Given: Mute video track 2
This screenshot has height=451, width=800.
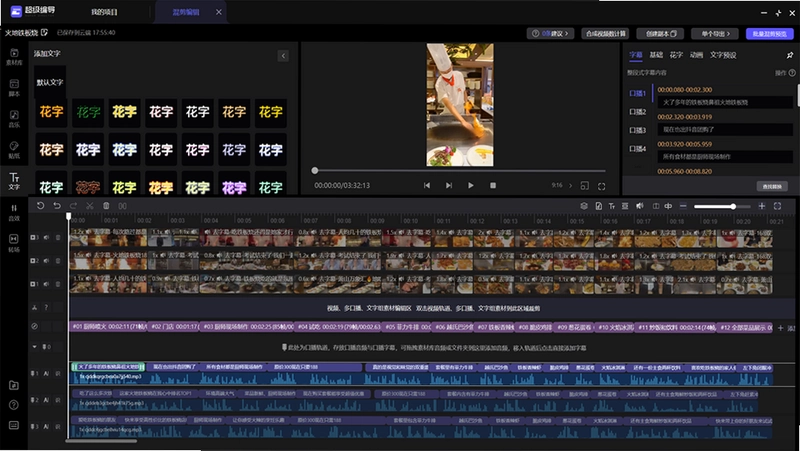Looking at the screenshot, I should click(x=46, y=261).
